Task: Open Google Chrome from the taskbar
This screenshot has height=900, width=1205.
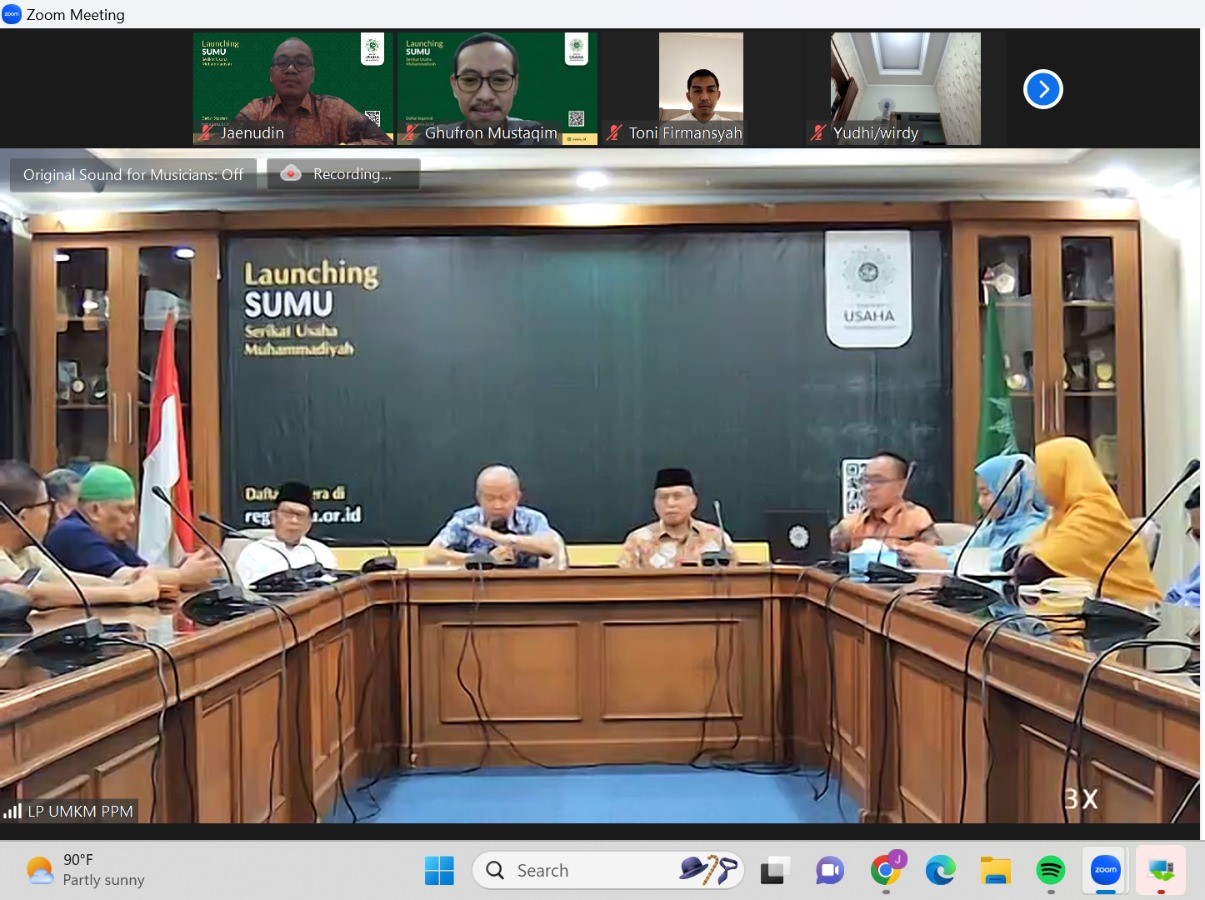Action: [885, 871]
